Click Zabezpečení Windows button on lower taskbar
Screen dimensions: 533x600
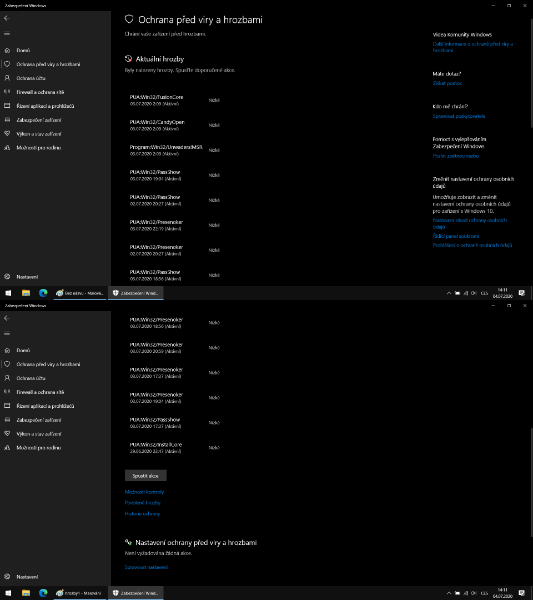click(136, 593)
